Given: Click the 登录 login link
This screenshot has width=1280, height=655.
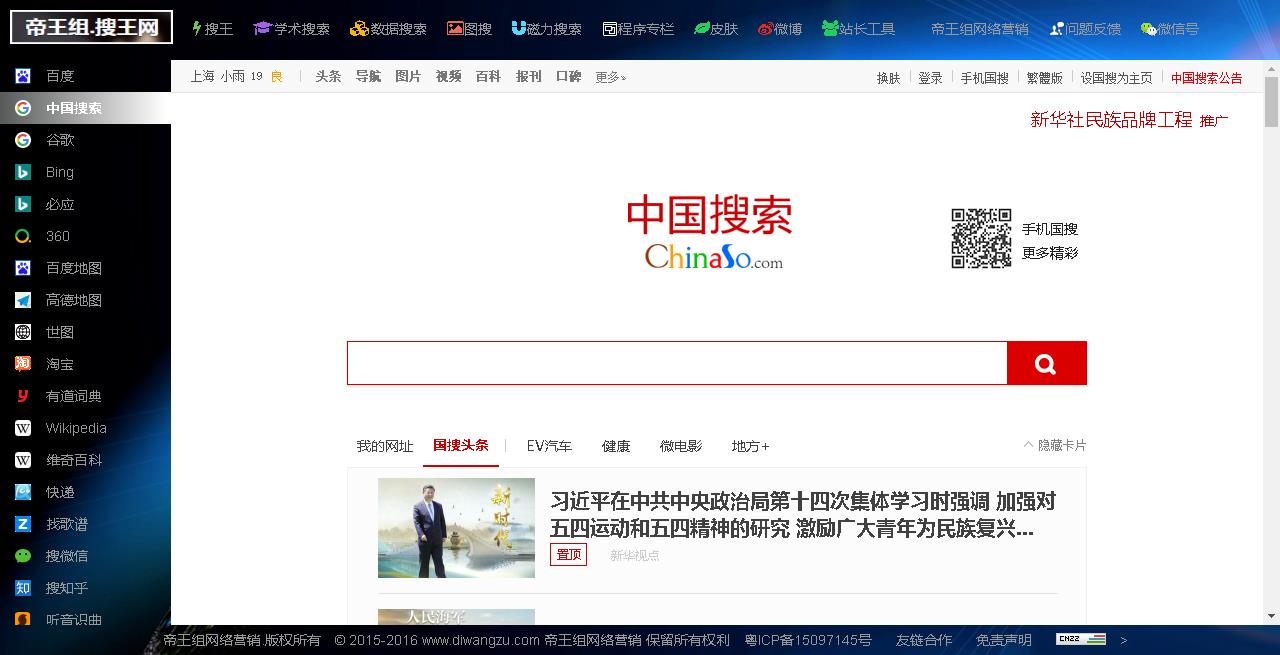Looking at the screenshot, I should [930, 78].
